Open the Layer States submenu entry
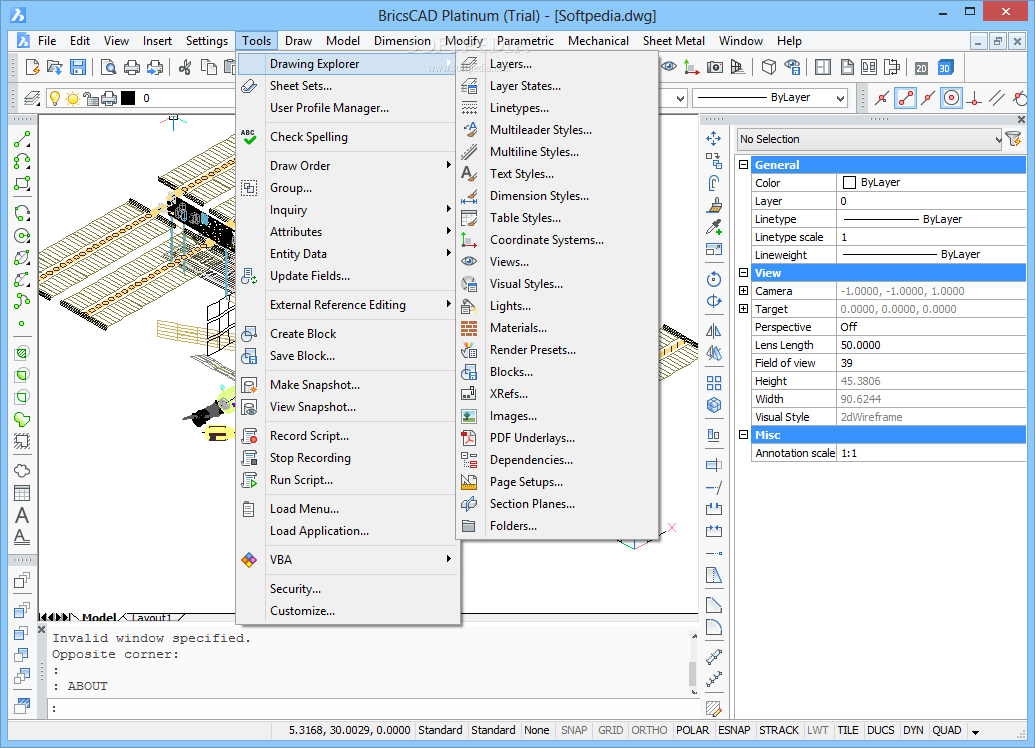This screenshot has width=1035, height=748. pos(525,86)
